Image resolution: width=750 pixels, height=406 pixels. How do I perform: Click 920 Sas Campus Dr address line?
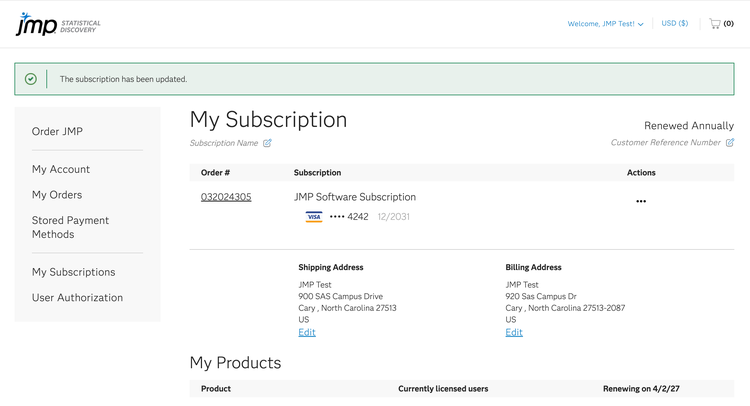[541, 296]
